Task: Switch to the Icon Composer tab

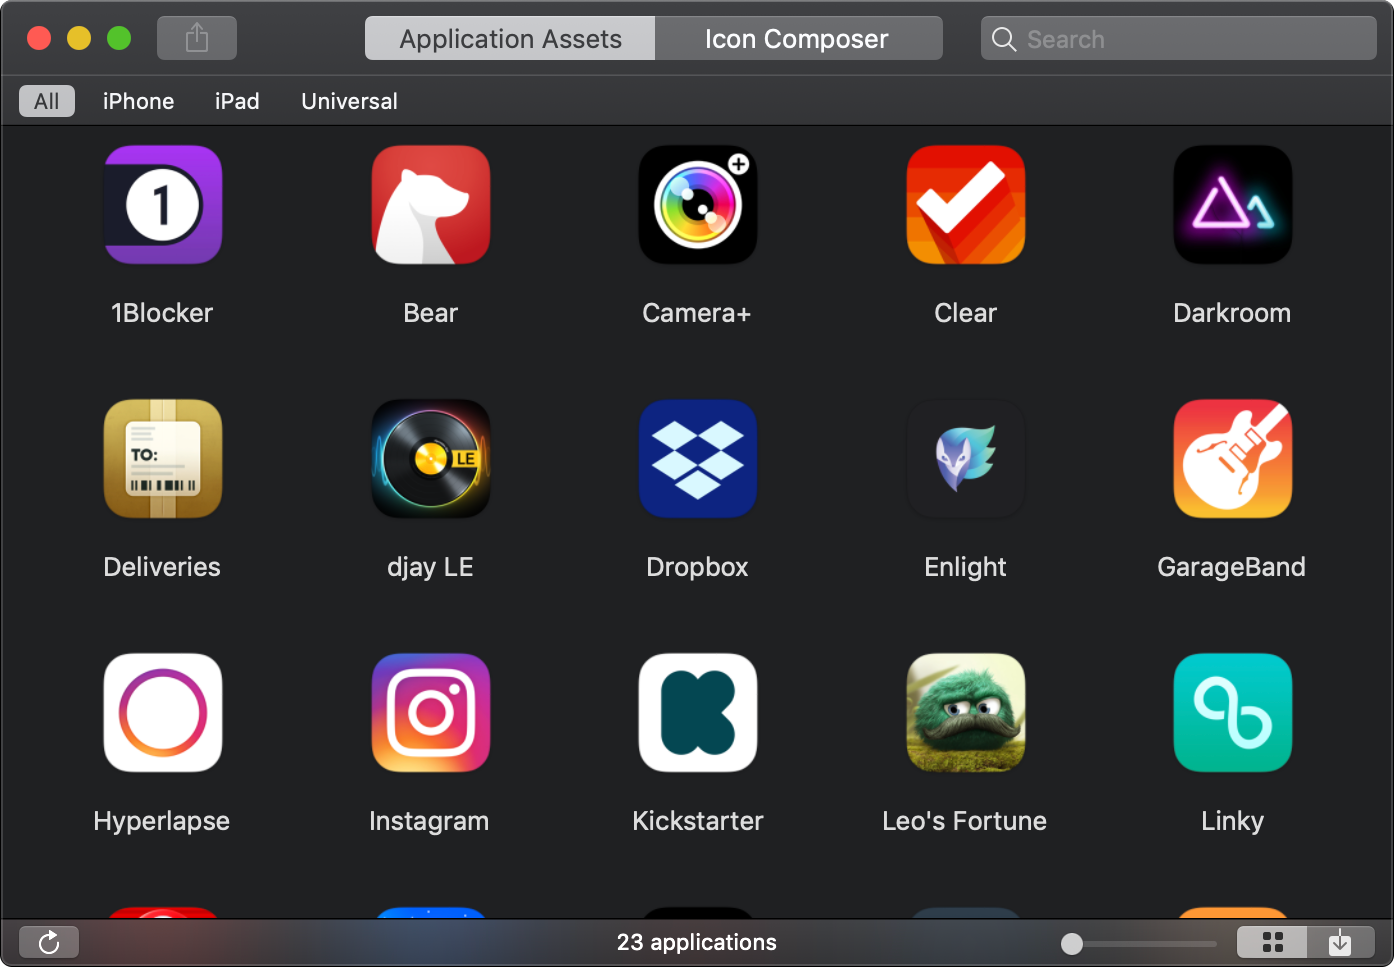Action: coord(797,39)
